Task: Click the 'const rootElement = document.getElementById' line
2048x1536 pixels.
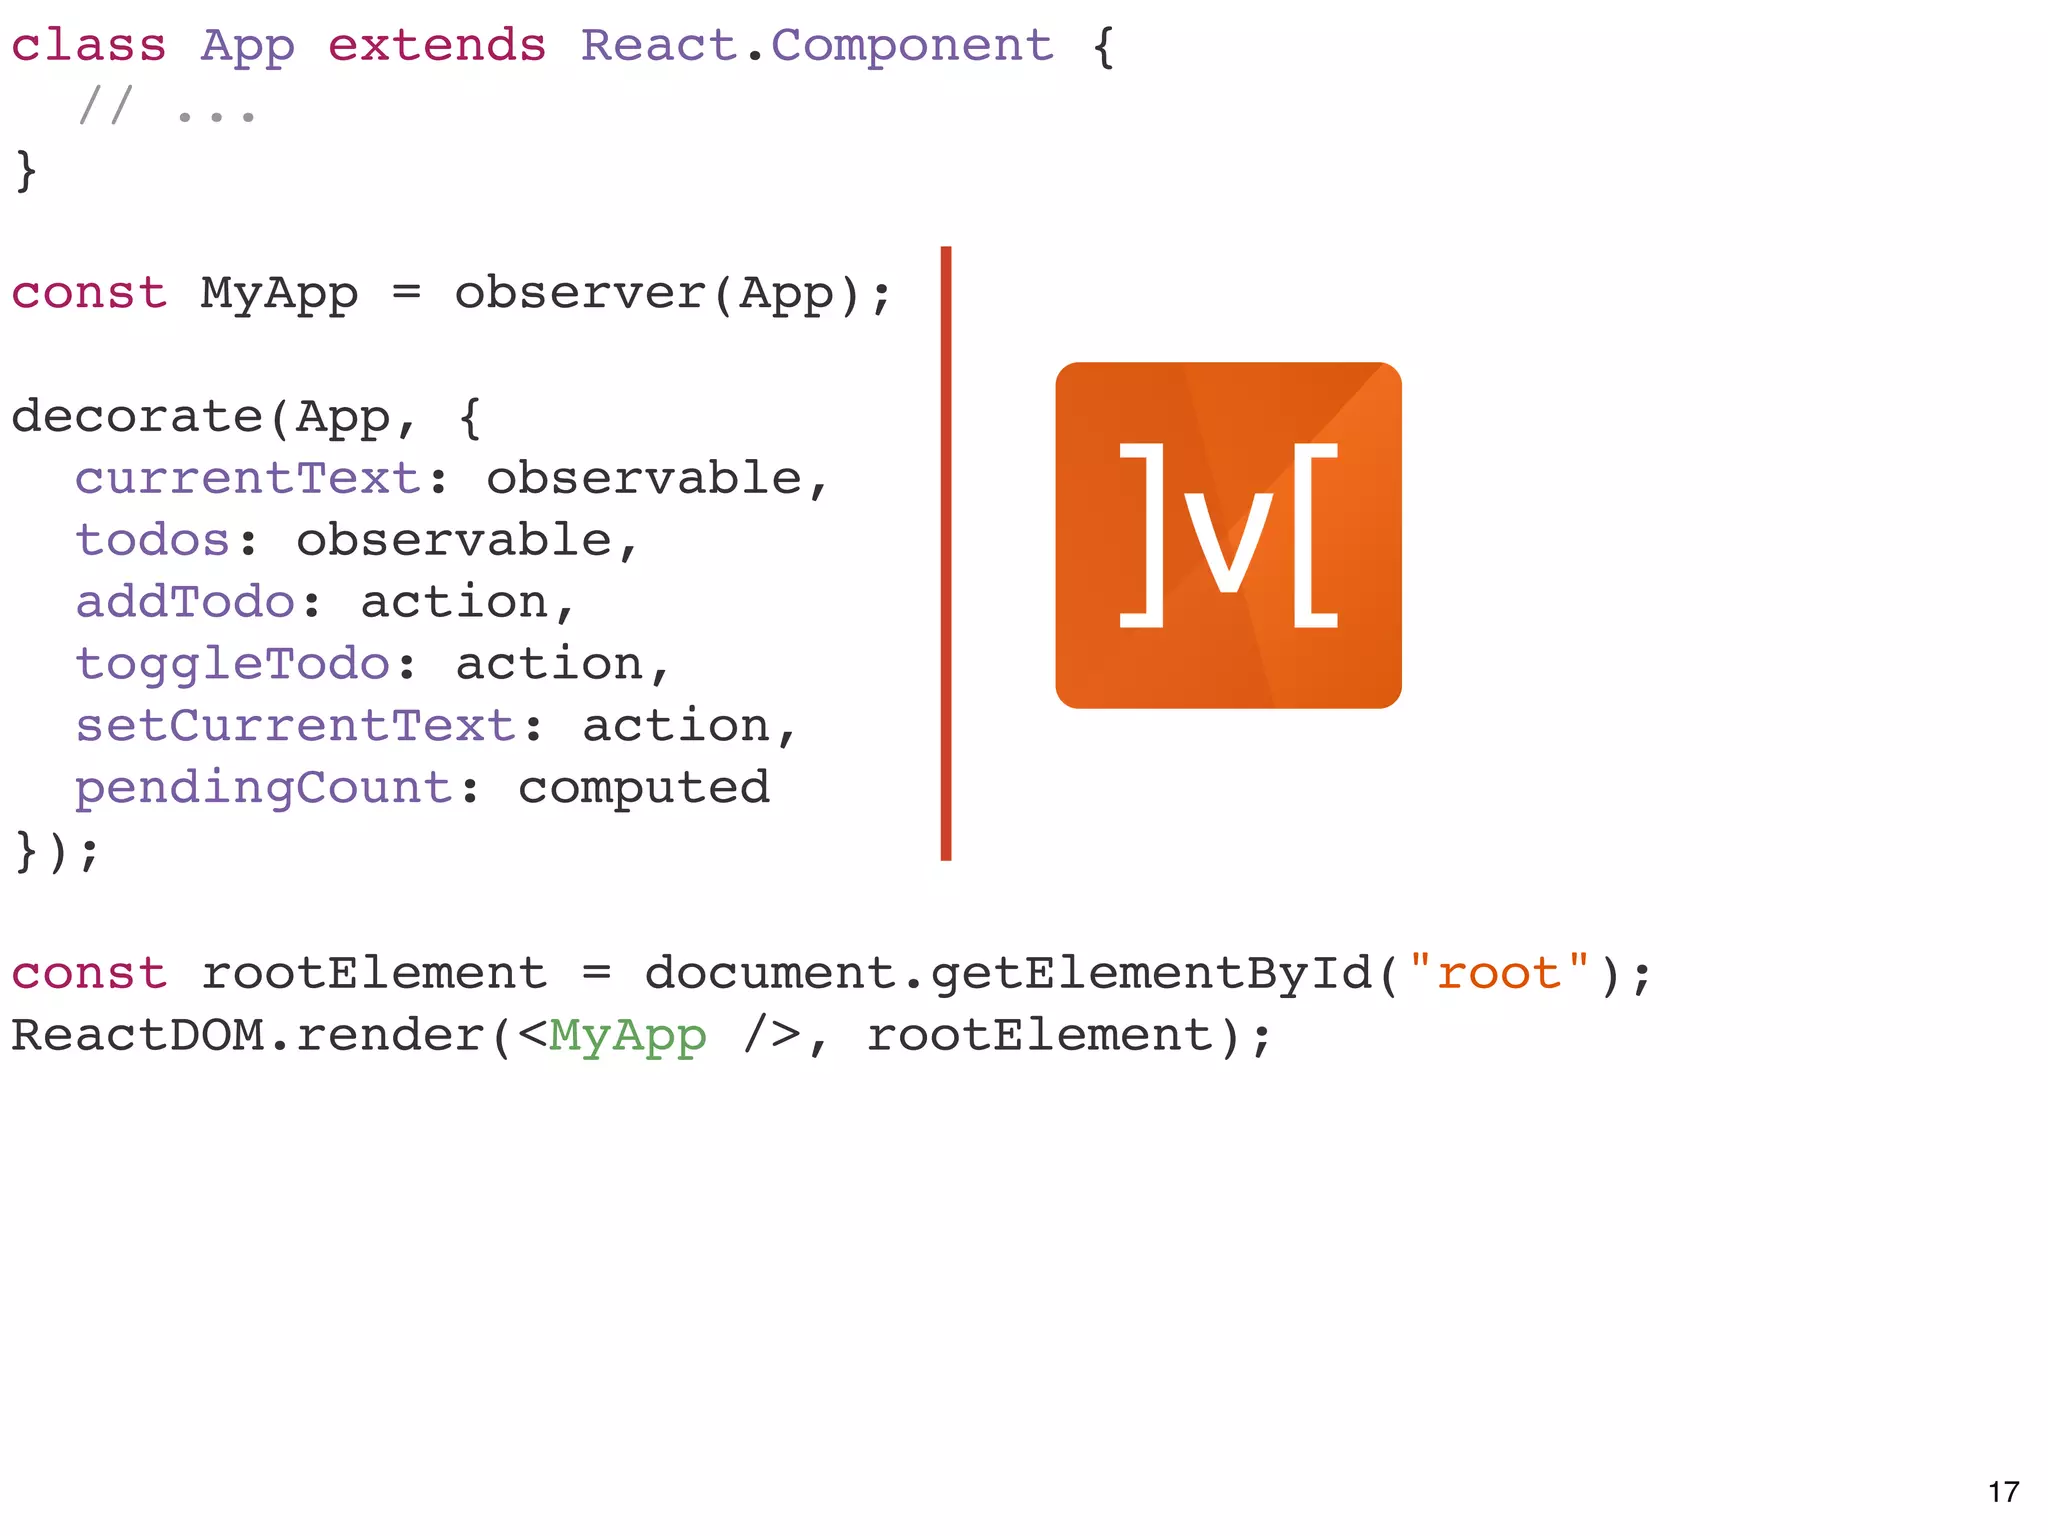Action: [x=832, y=975]
